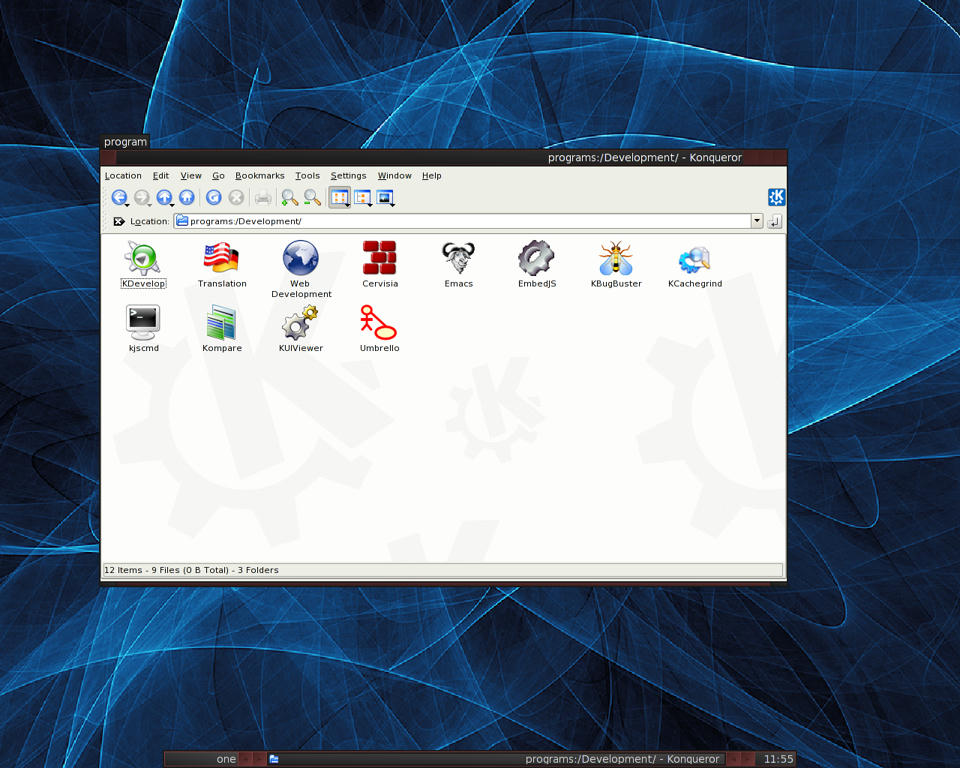Open the location history dropdown arrow
The height and width of the screenshot is (768, 960).
tap(757, 221)
